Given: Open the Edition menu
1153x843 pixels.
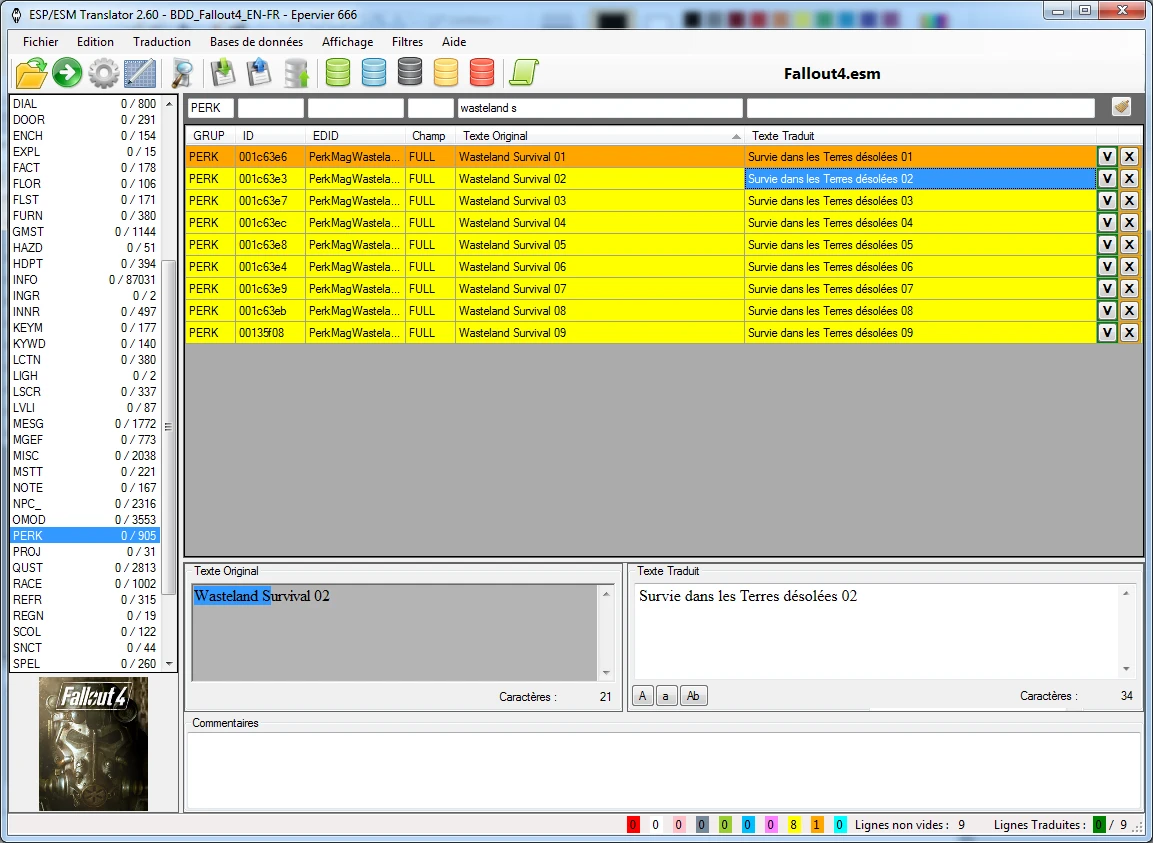Looking at the screenshot, I should tap(96, 42).
